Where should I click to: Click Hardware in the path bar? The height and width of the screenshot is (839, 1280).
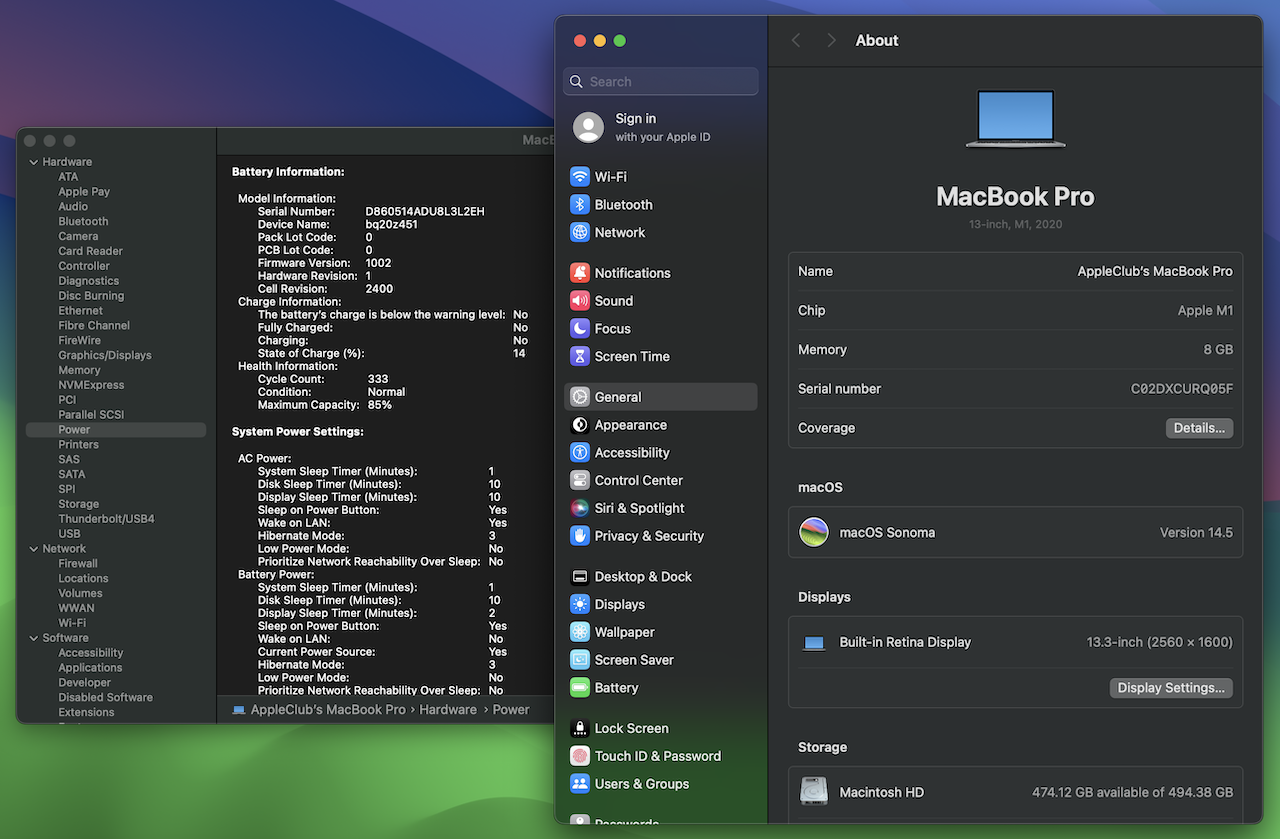pos(448,710)
